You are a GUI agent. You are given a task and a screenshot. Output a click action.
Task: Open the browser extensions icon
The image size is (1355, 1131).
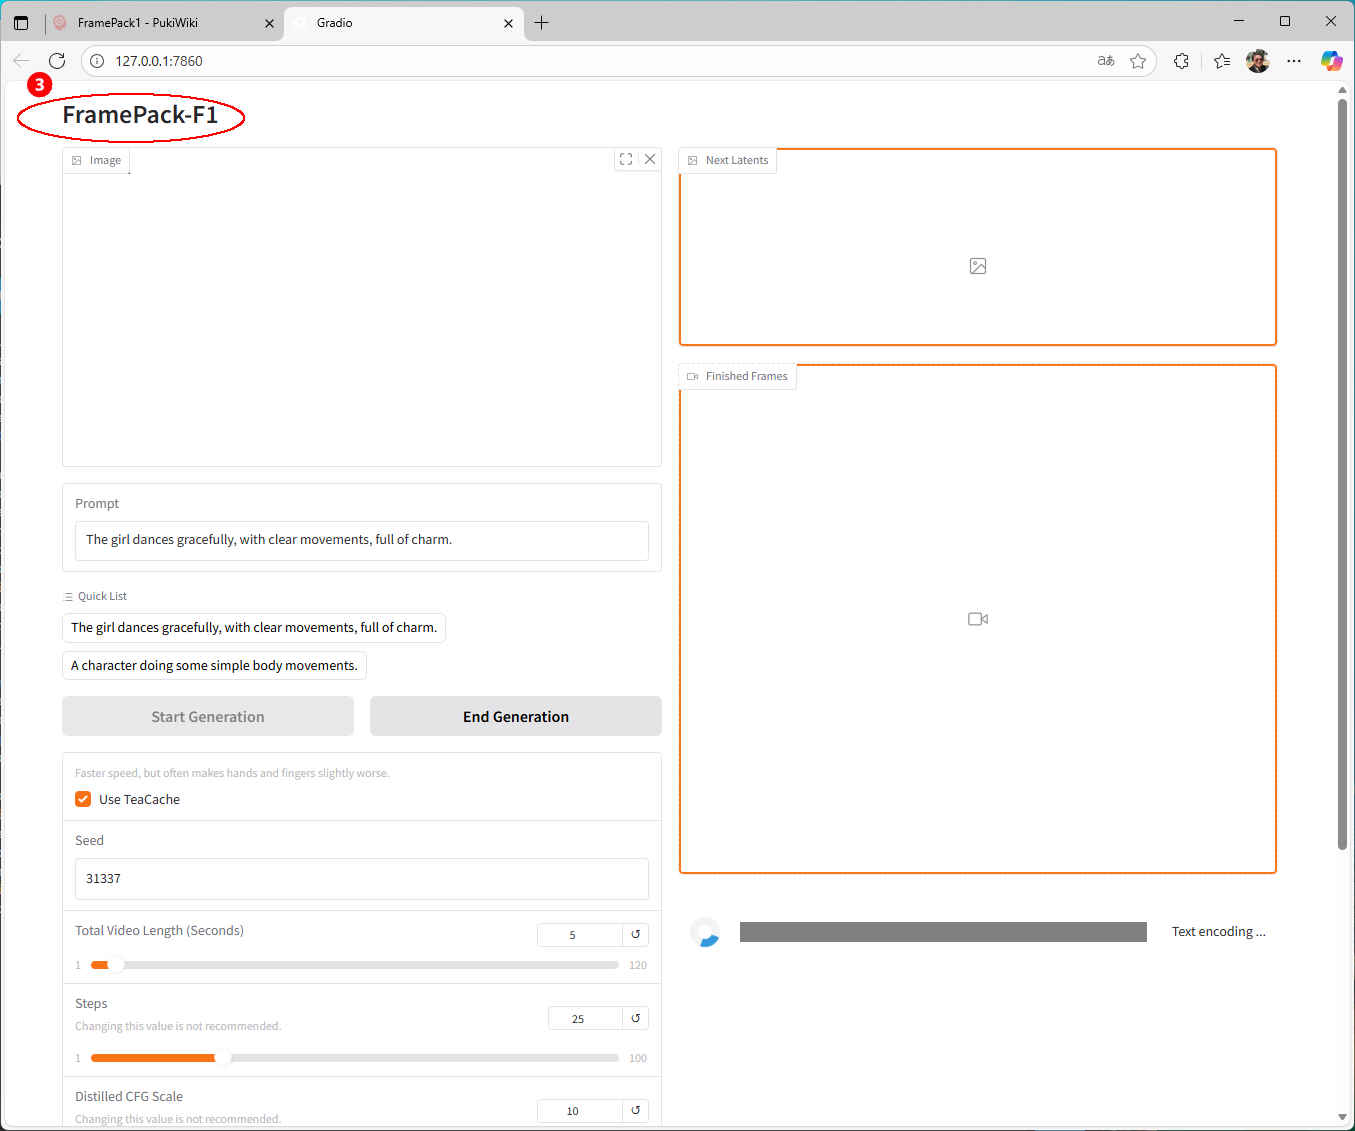[x=1181, y=61]
